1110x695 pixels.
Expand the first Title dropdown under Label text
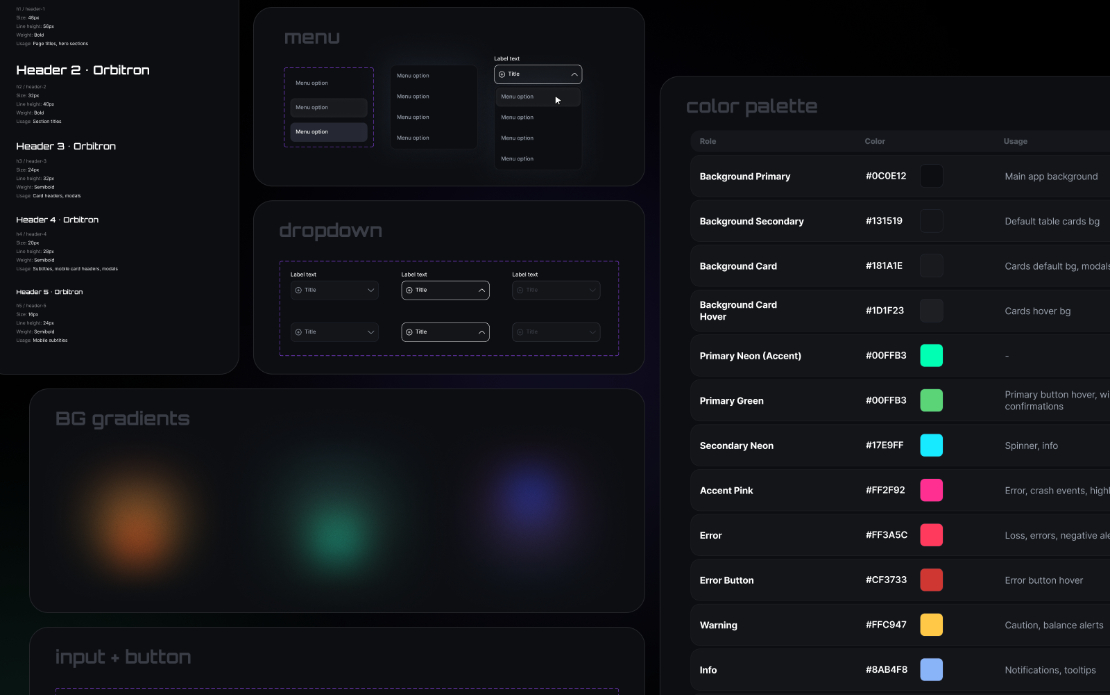pyautogui.click(x=334, y=290)
